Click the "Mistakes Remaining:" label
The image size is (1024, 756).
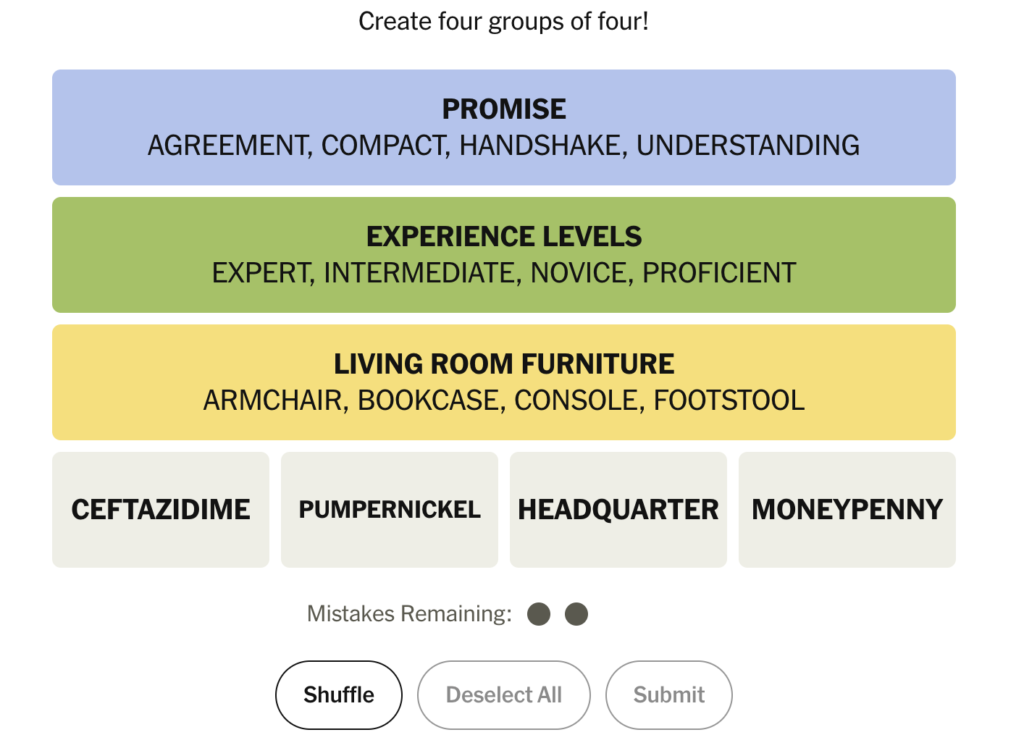point(409,614)
